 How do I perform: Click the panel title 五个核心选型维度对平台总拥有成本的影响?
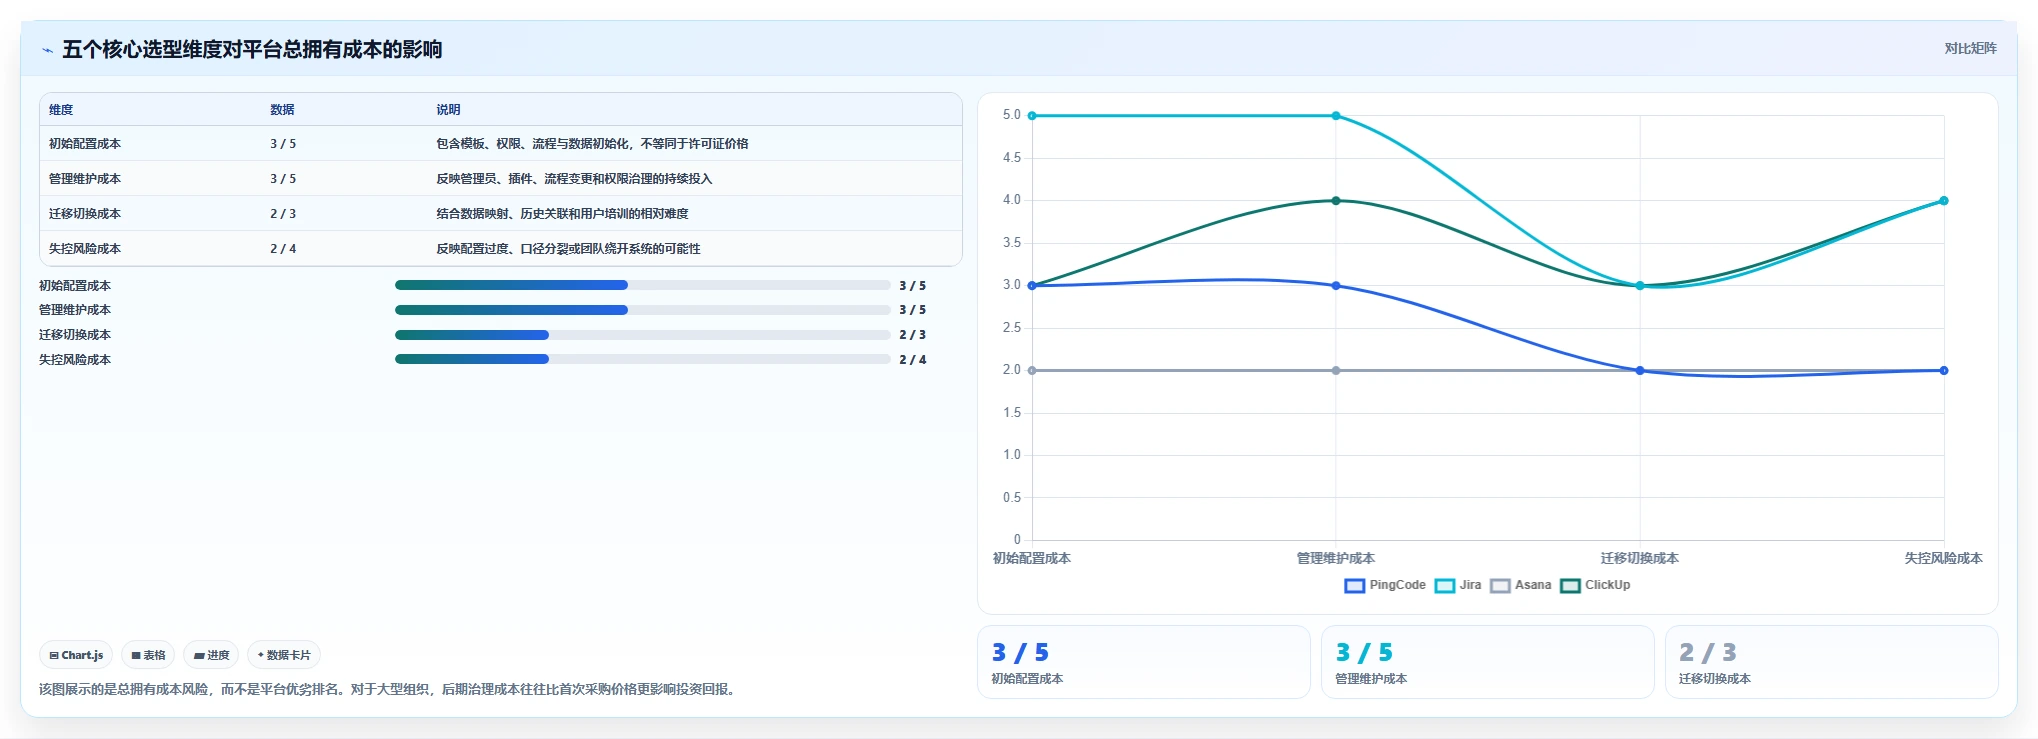coord(252,50)
